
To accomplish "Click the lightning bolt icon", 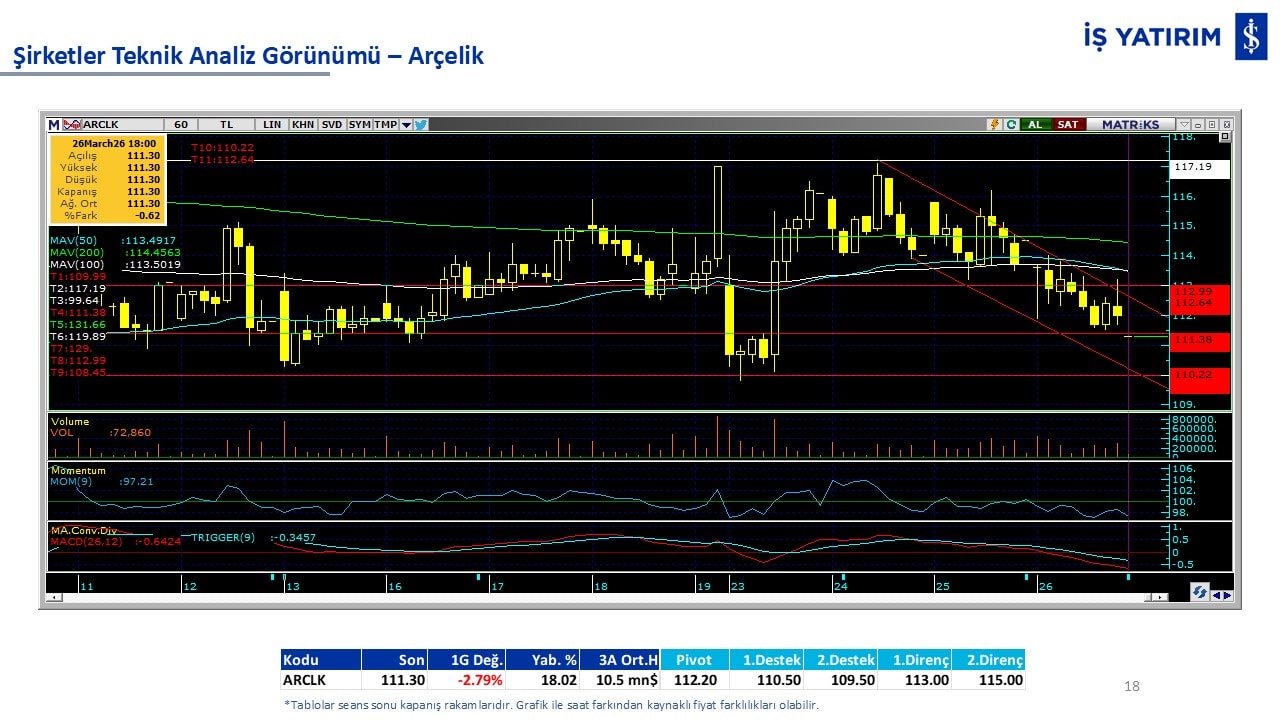I will point(995,125).
